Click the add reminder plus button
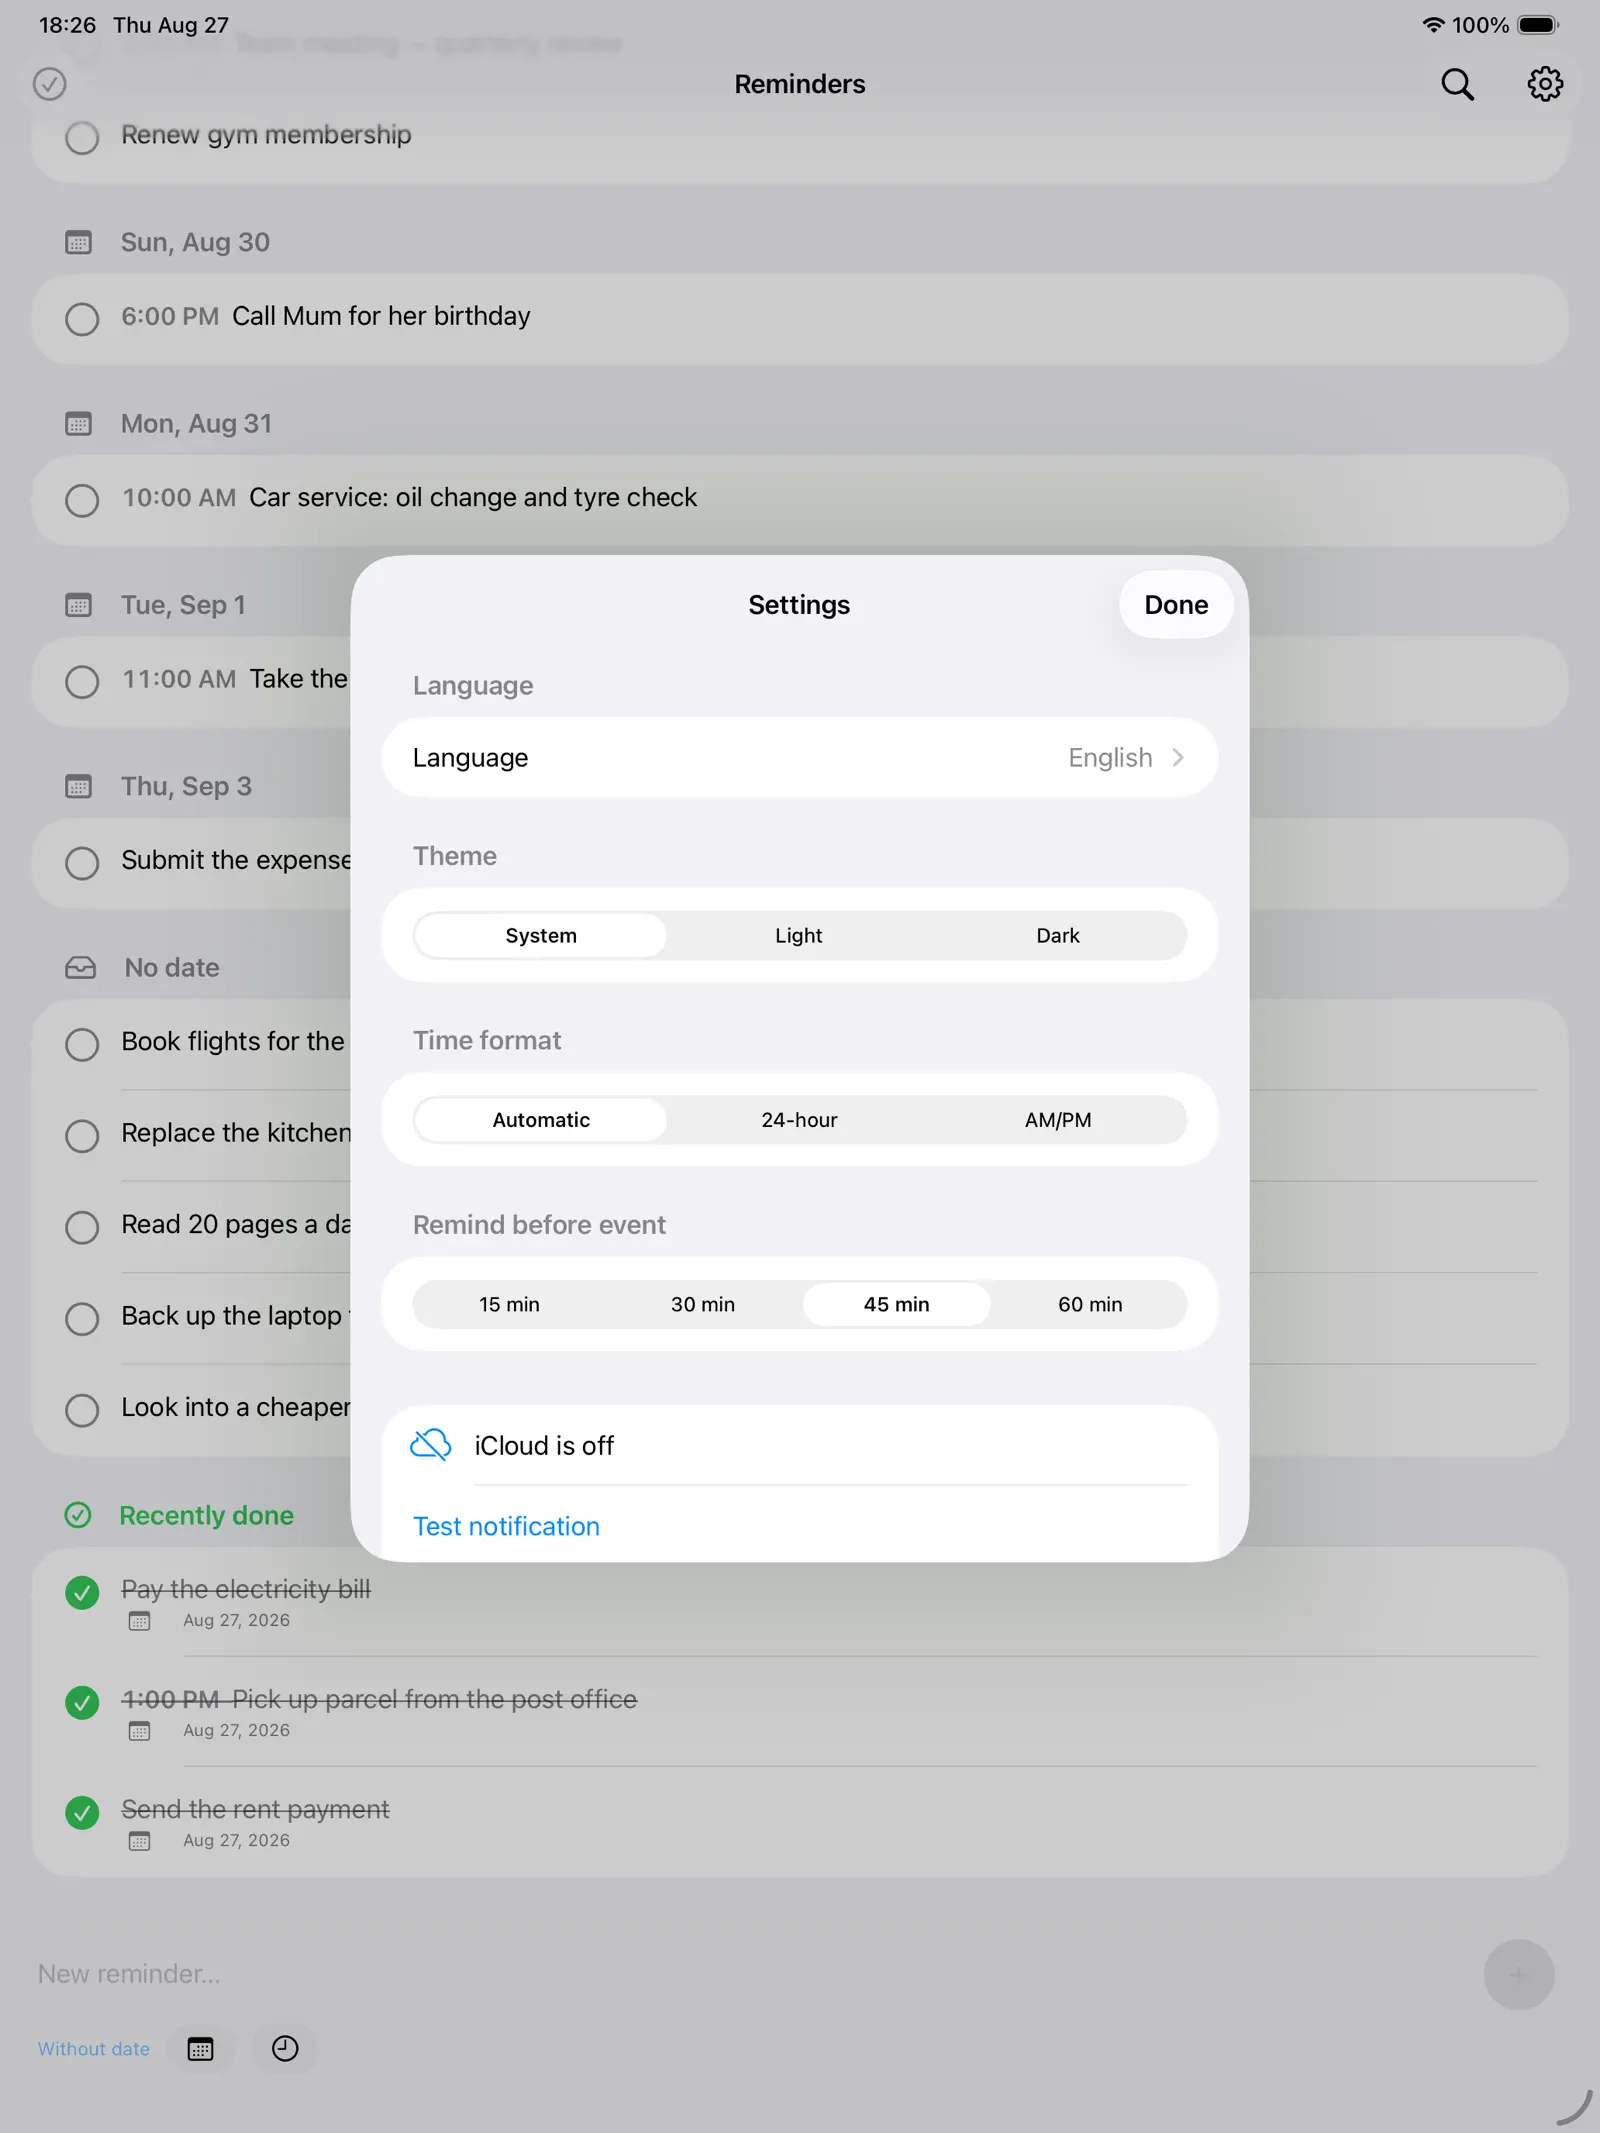 point(1518,1974)
